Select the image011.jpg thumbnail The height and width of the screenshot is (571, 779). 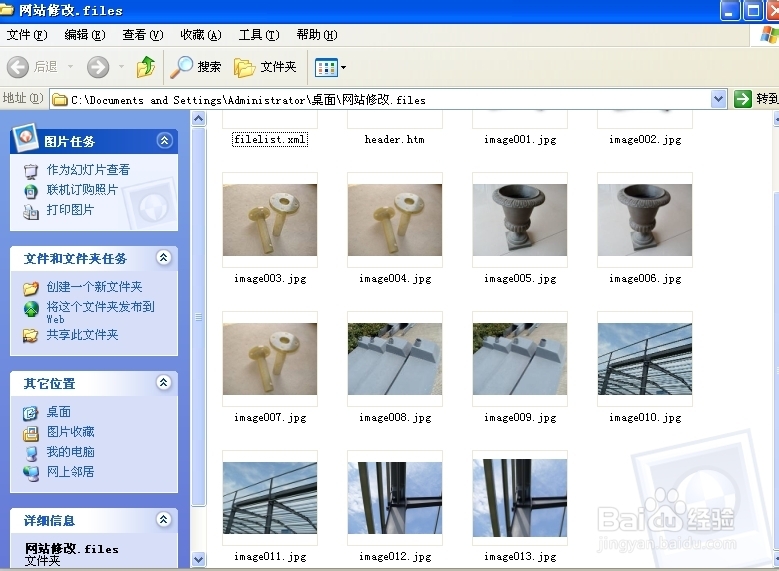(270, 498)
